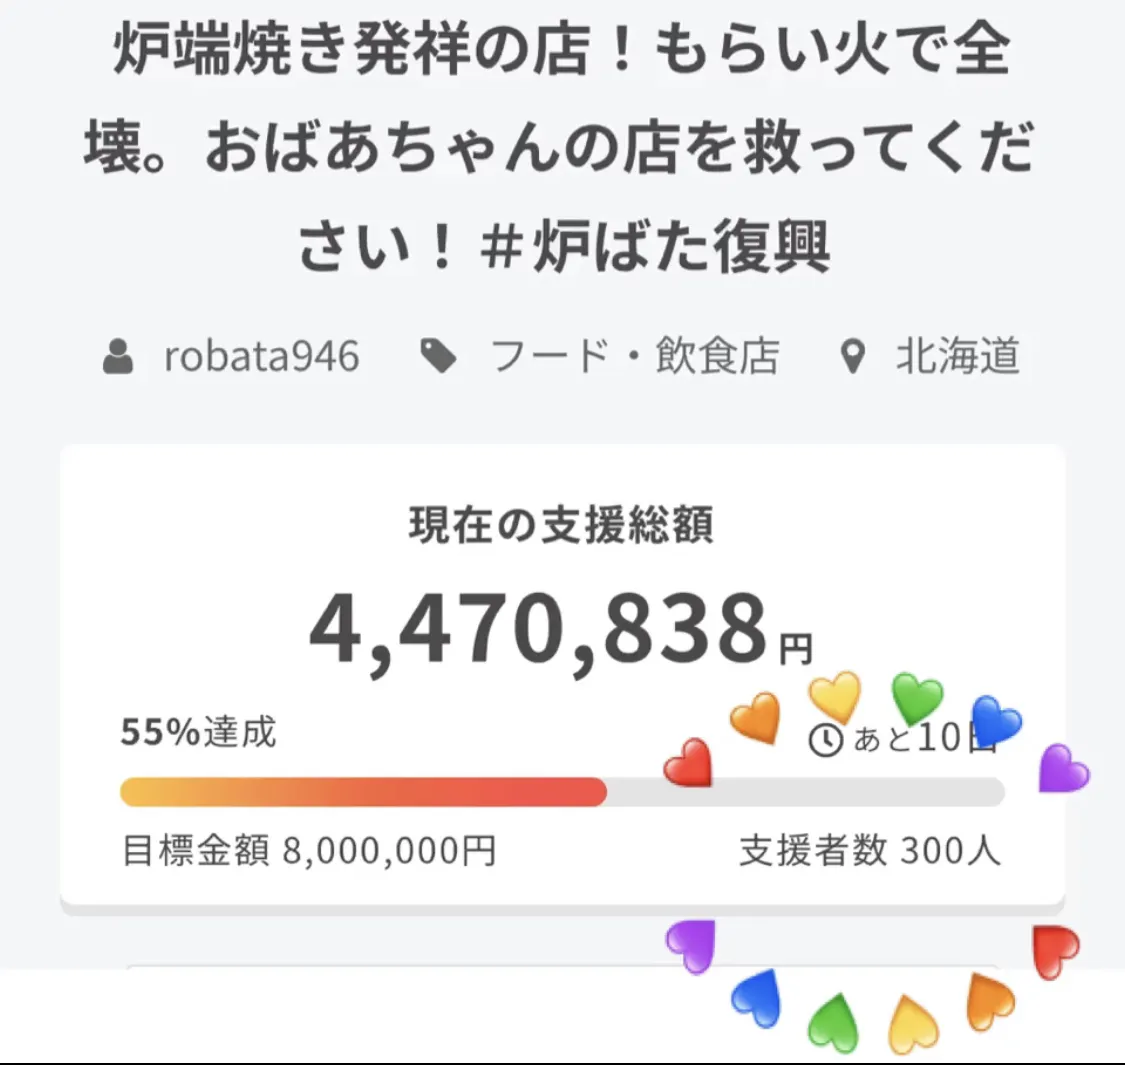Click the location pin icon beside 北海道
This screenshot has height=1065, width=1125.
[x=852, y=356]
